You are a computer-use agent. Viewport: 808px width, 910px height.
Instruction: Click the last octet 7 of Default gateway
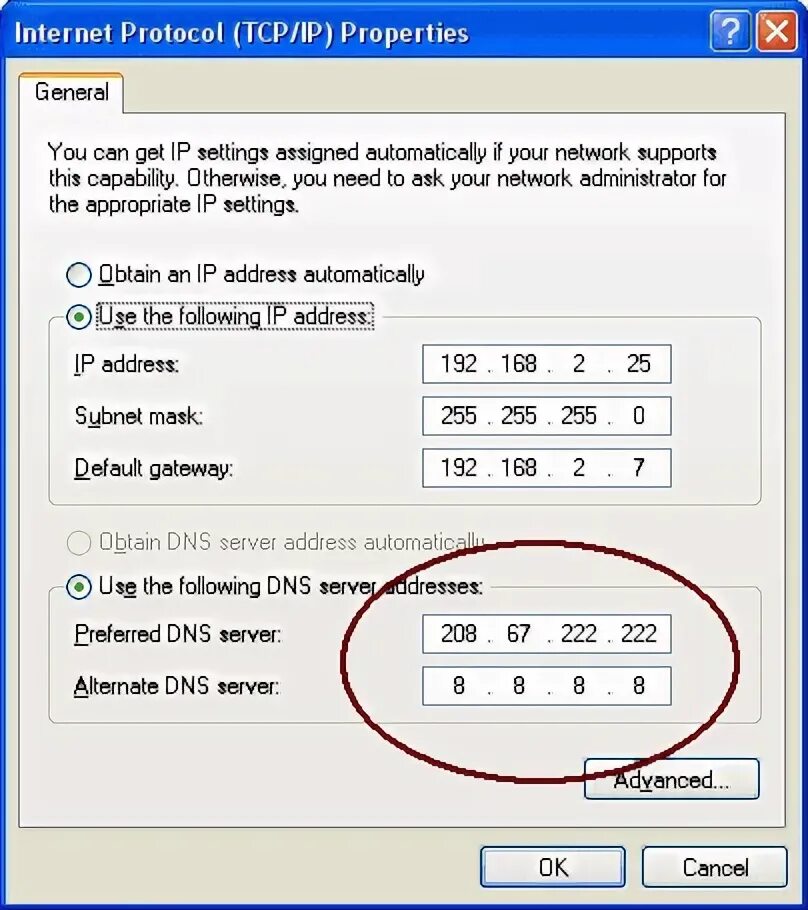pos(639,468)
